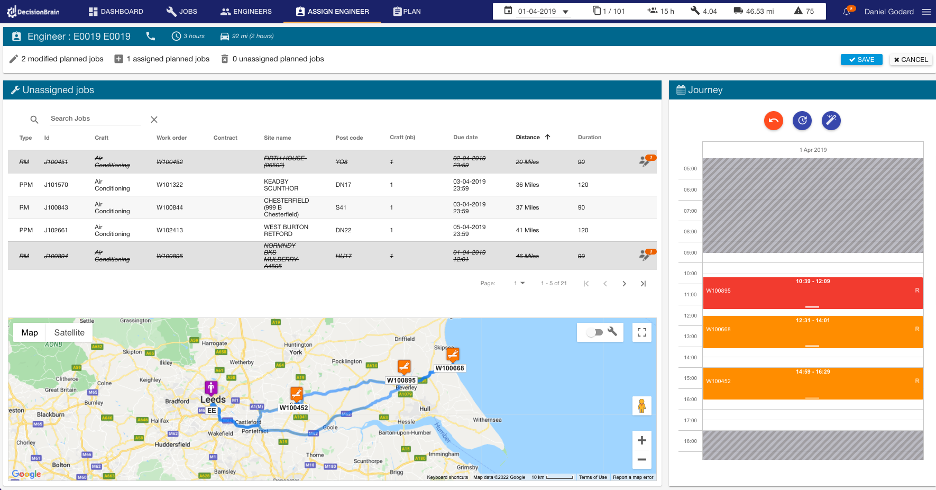Toggle the map wrench switch

click(x=595, y=332)
